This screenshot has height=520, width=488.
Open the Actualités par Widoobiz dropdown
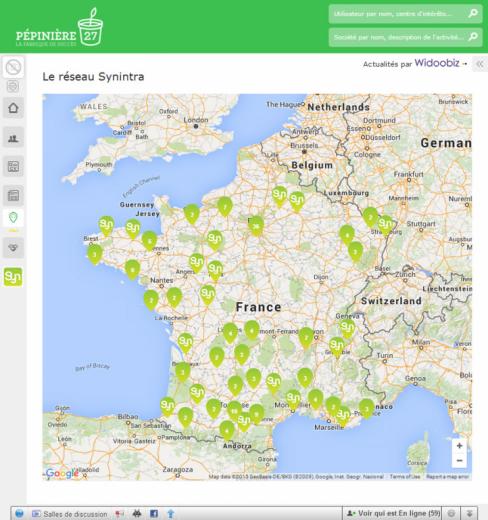(415, 63)
